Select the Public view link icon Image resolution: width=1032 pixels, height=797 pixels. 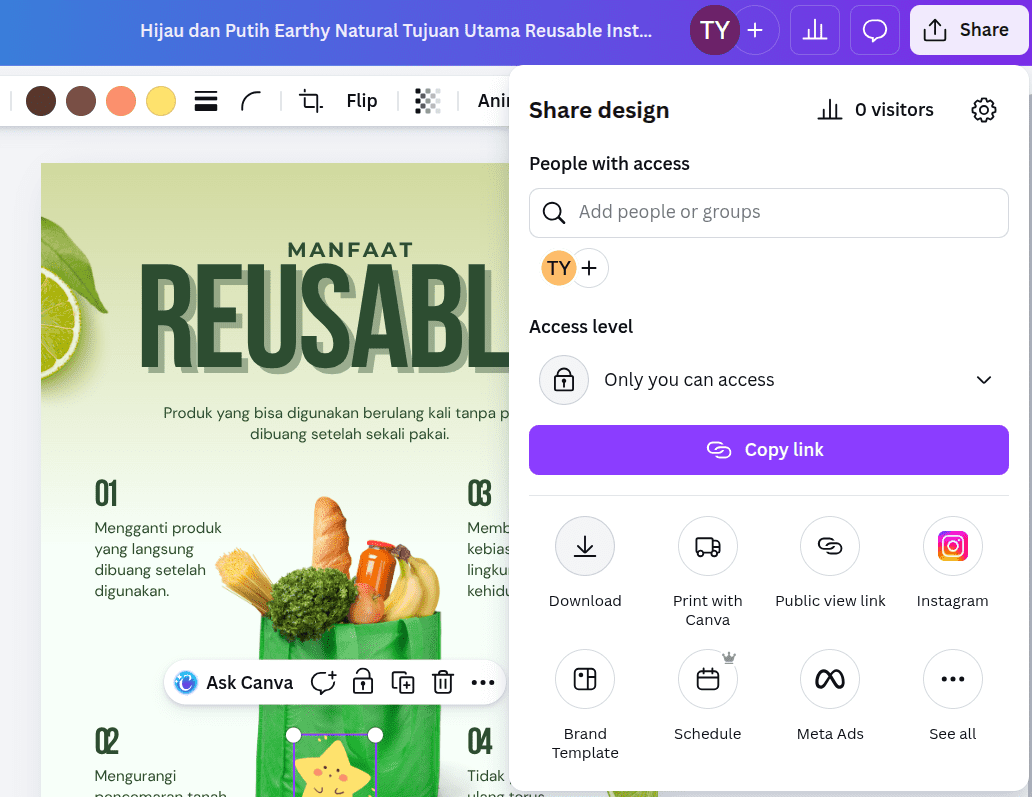(830, 546)
